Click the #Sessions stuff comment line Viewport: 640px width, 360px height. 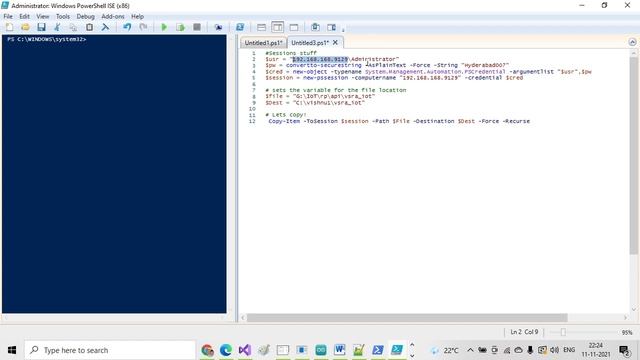coord(291,53)
